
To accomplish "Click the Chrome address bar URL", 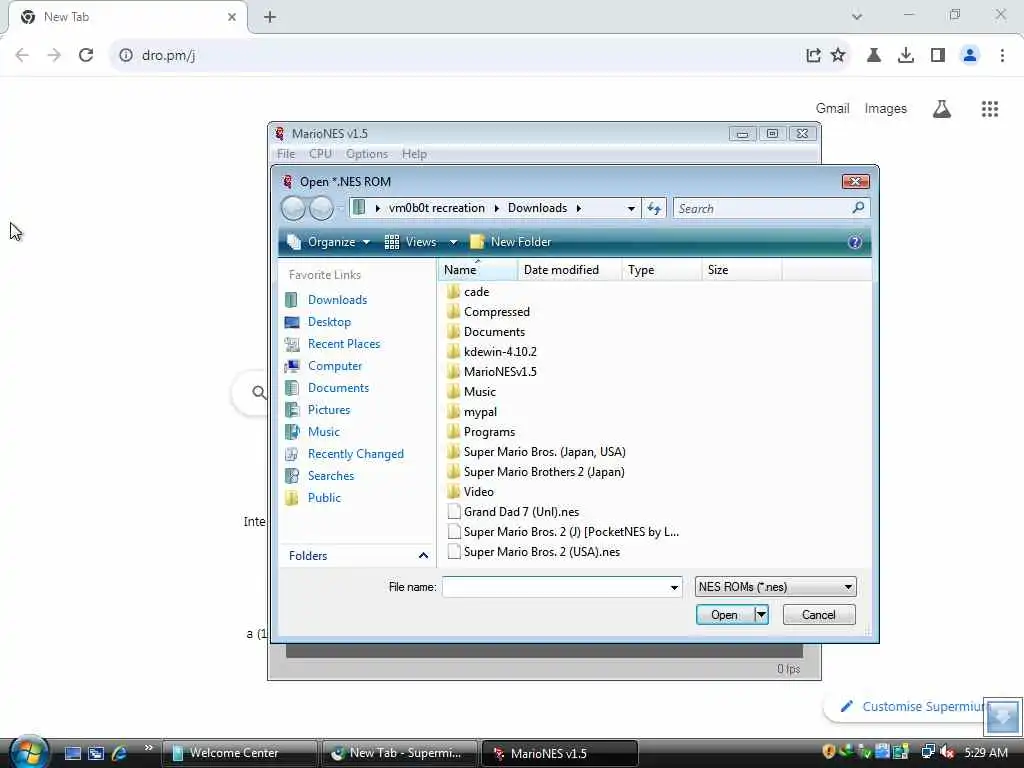I will [168, 56].
